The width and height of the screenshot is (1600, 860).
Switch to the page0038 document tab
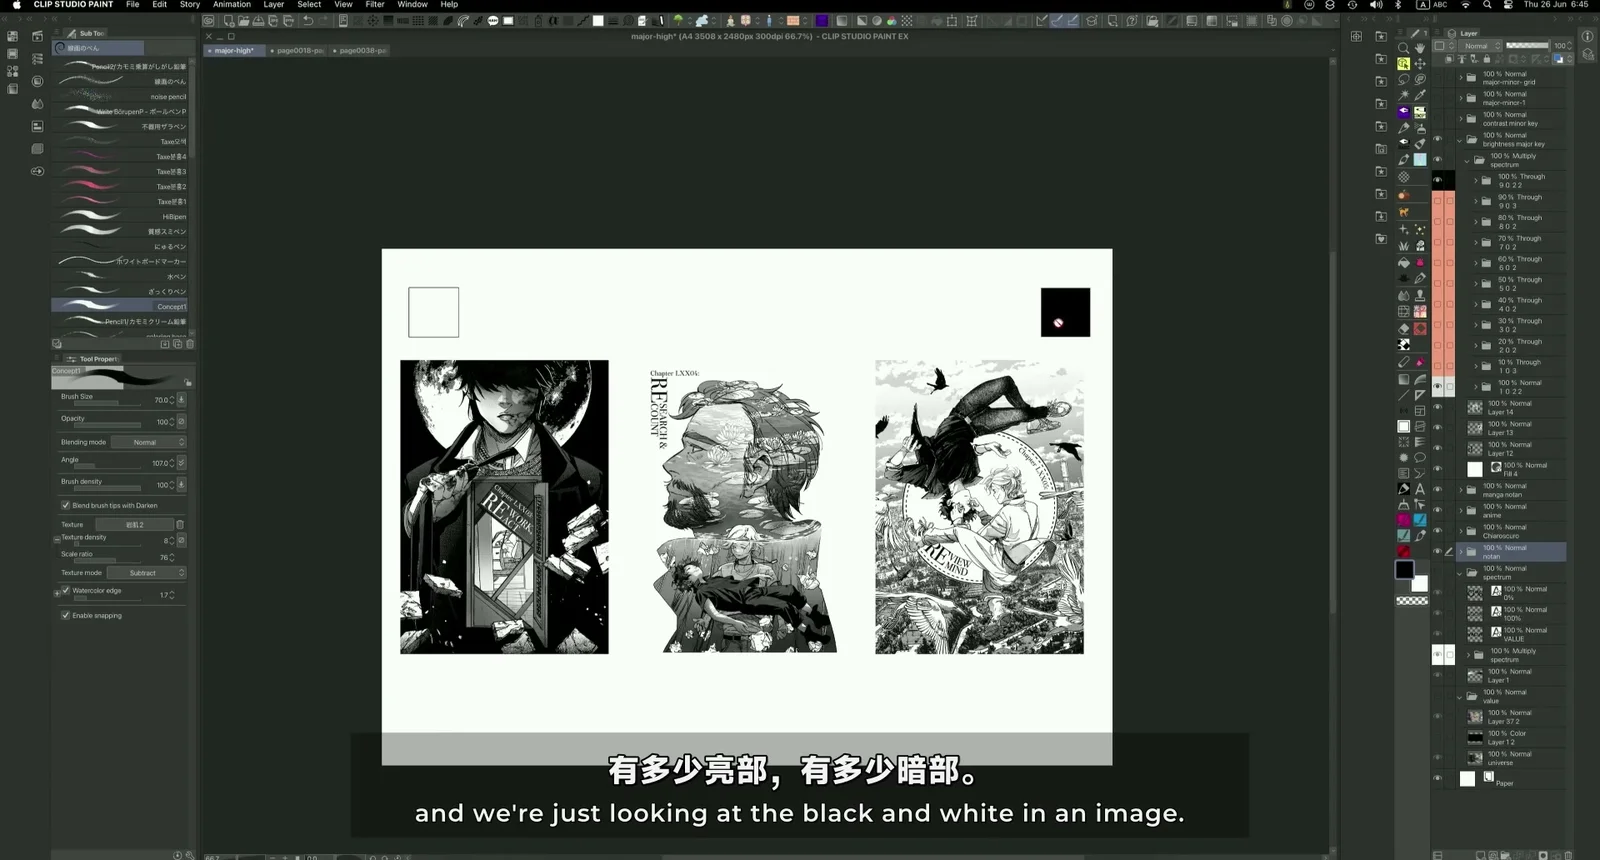tap(361, 50)
